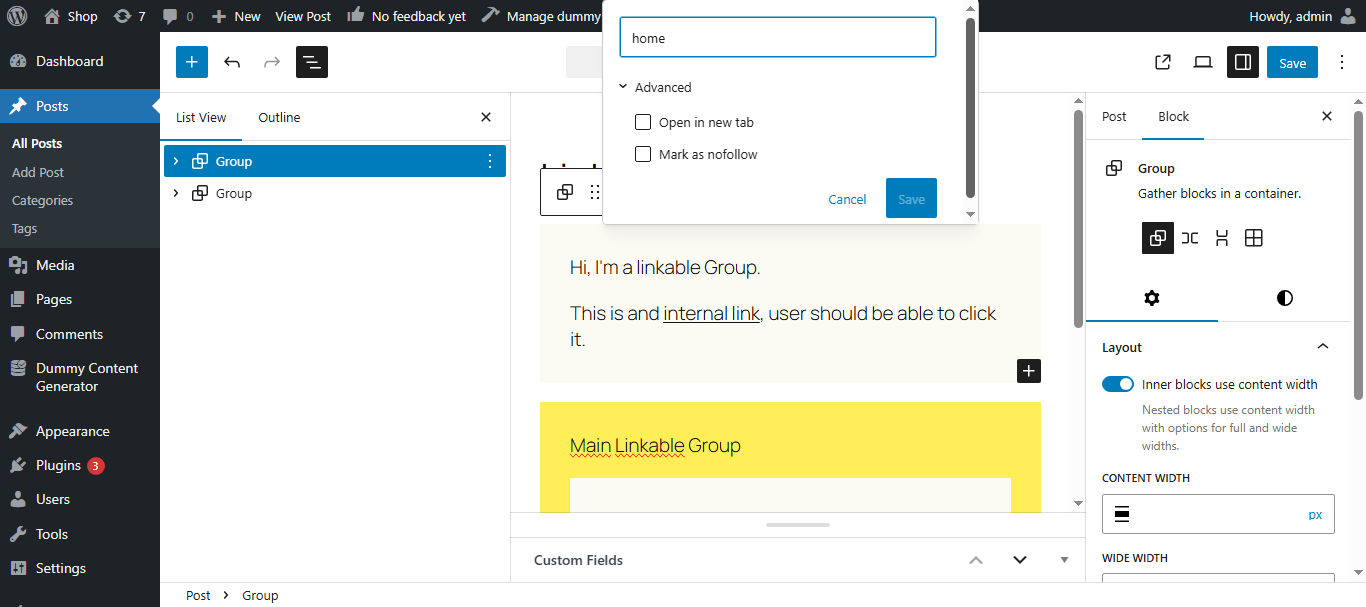1366x607 pixels.
Task: Open the editor Options three-dot menu
Action: [1342, 62]
